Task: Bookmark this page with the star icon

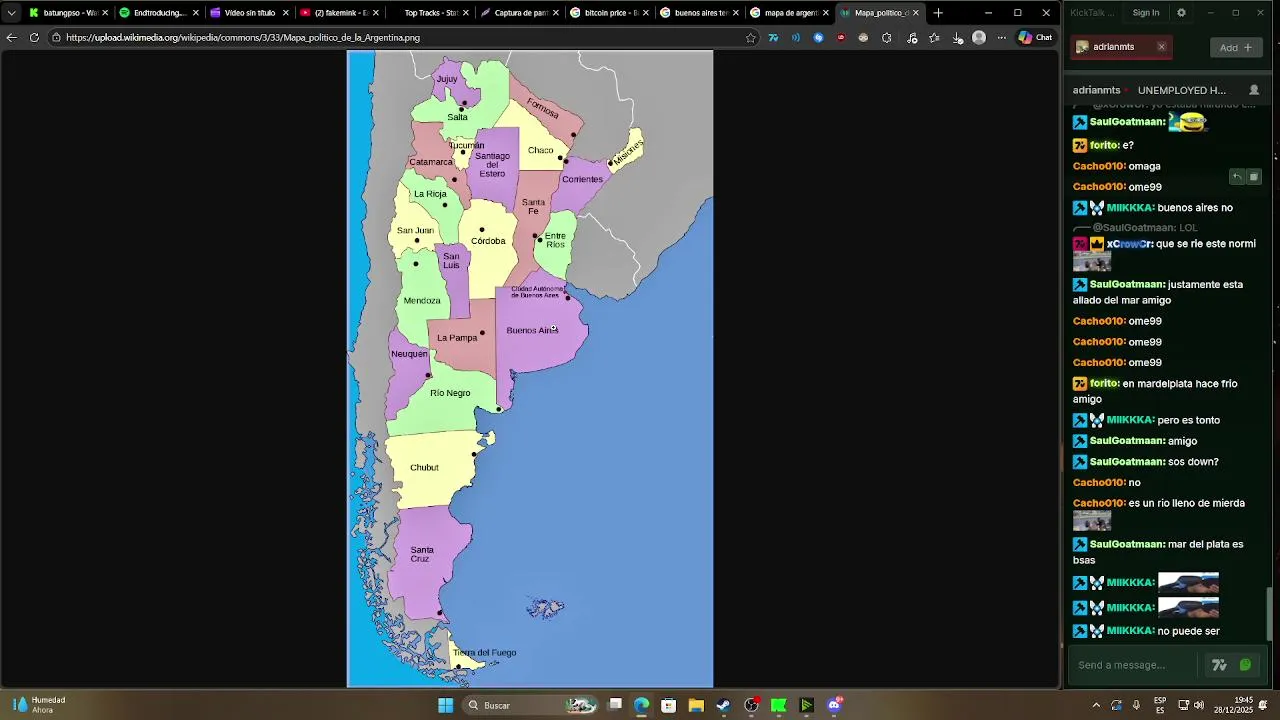Action: [x=751, y=38]
